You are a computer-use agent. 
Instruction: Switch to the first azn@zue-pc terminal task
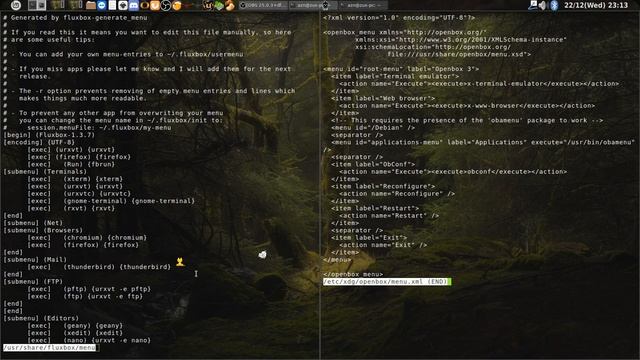(x=313, y=5)
